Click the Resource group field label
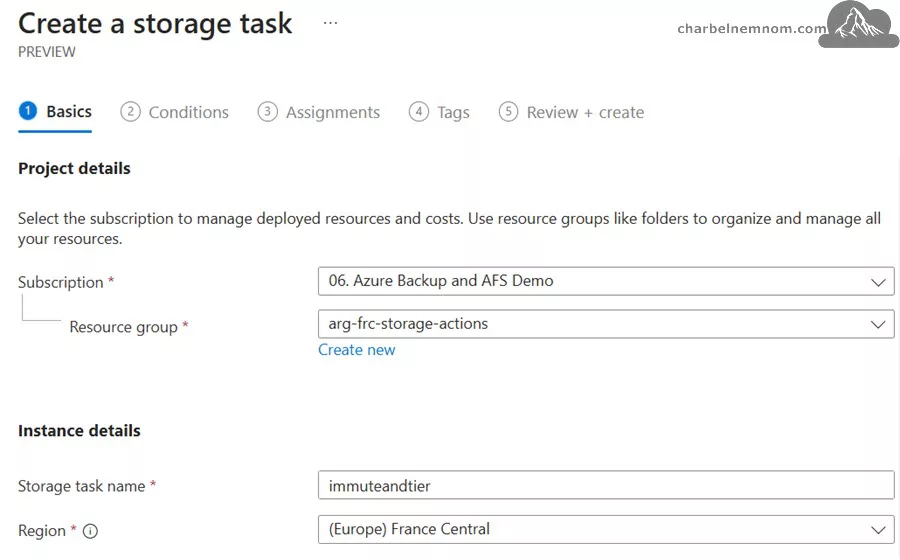 [x=123, y=327]
